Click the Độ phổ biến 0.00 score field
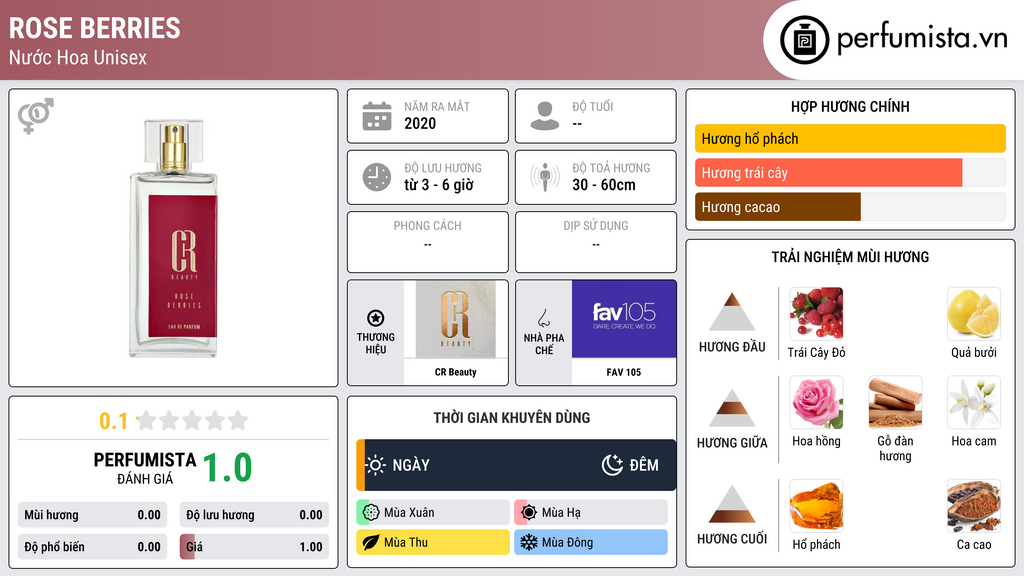Viewport: 1024px width, 576px height. point(93,547)
